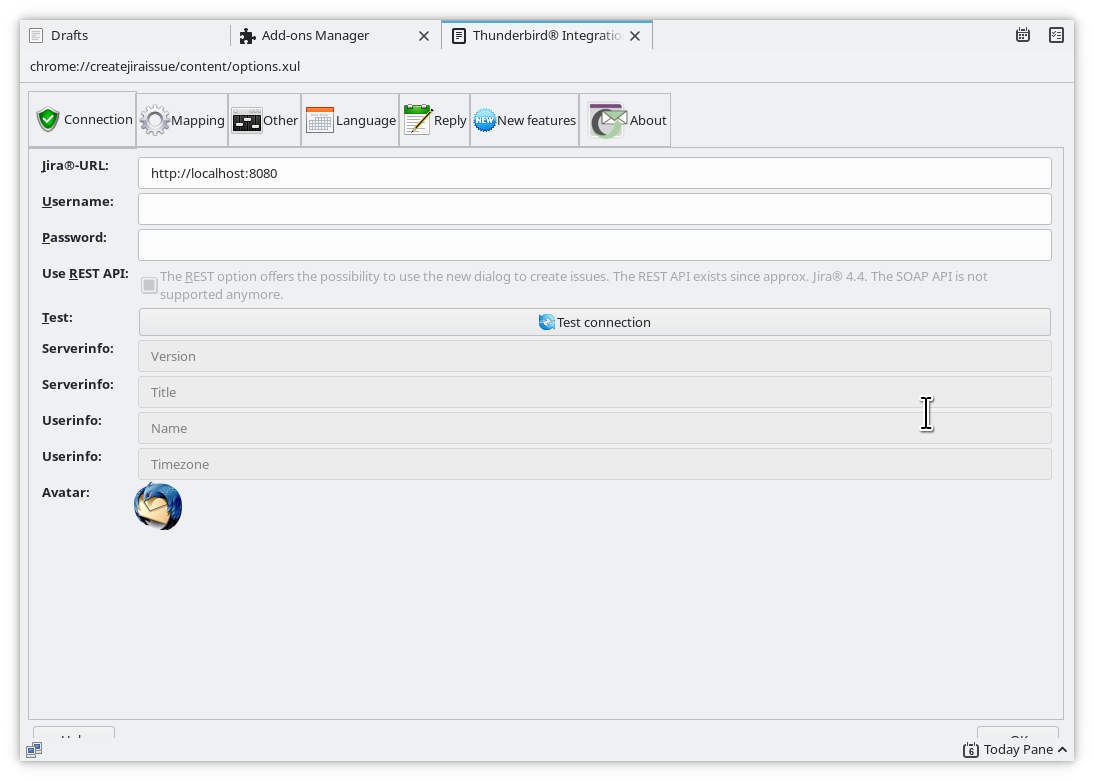Click the Thunderbird avatar image

[x=158, y=506]
